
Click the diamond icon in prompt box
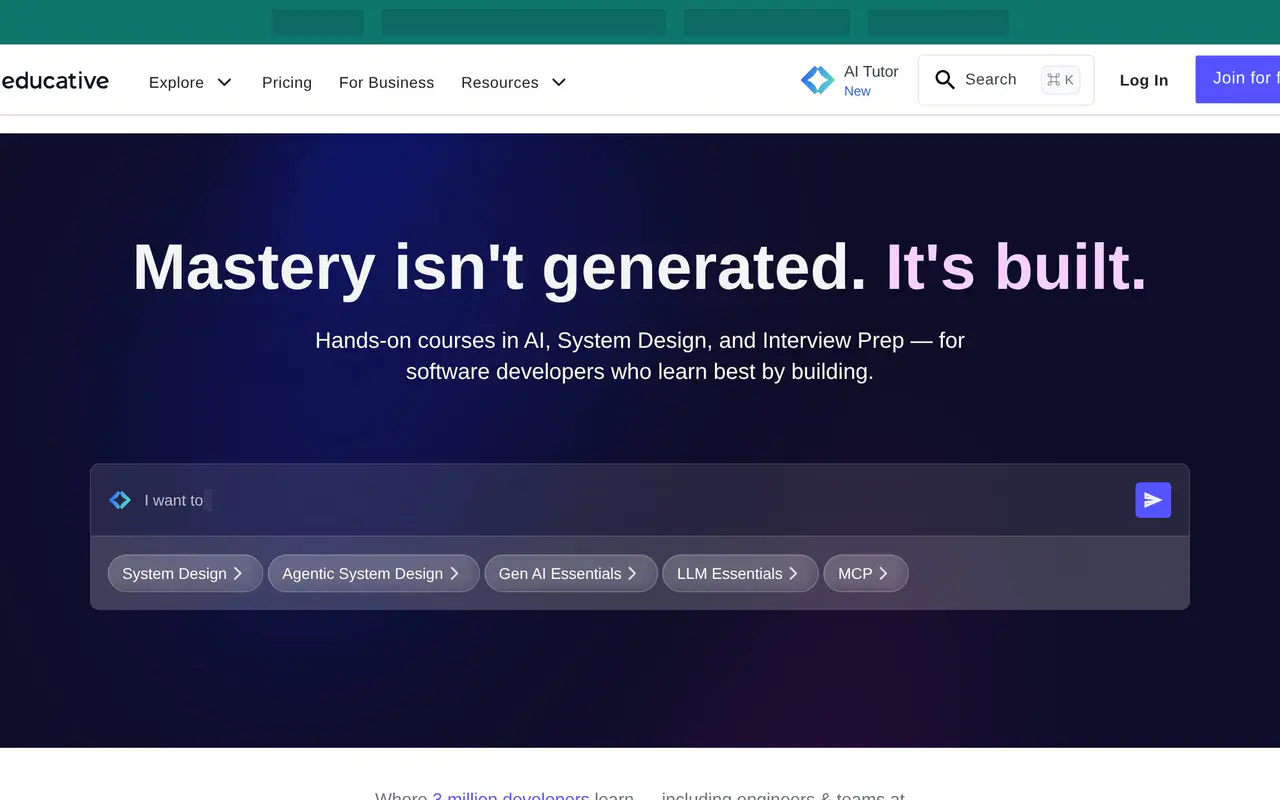120,500
